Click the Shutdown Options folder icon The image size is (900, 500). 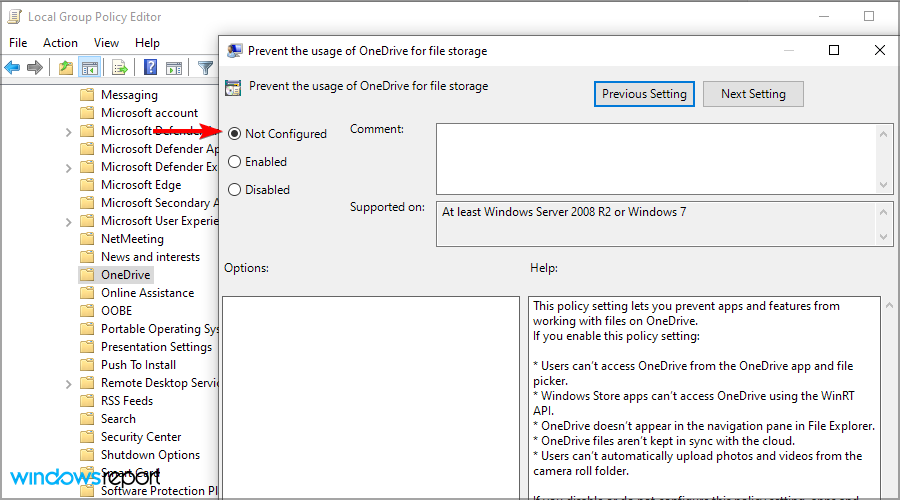point(87,455)
